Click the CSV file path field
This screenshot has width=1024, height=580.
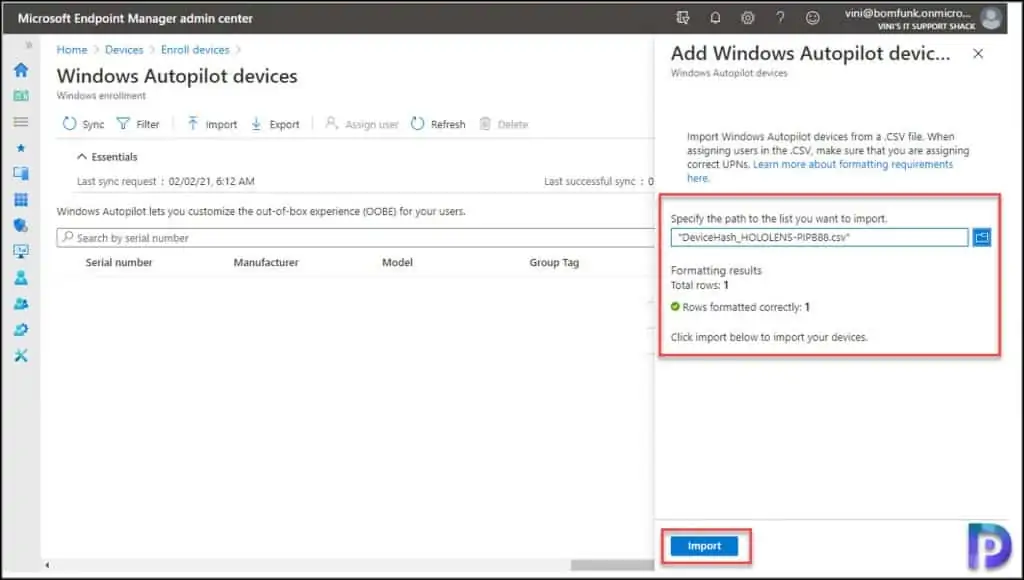(819, 237)
